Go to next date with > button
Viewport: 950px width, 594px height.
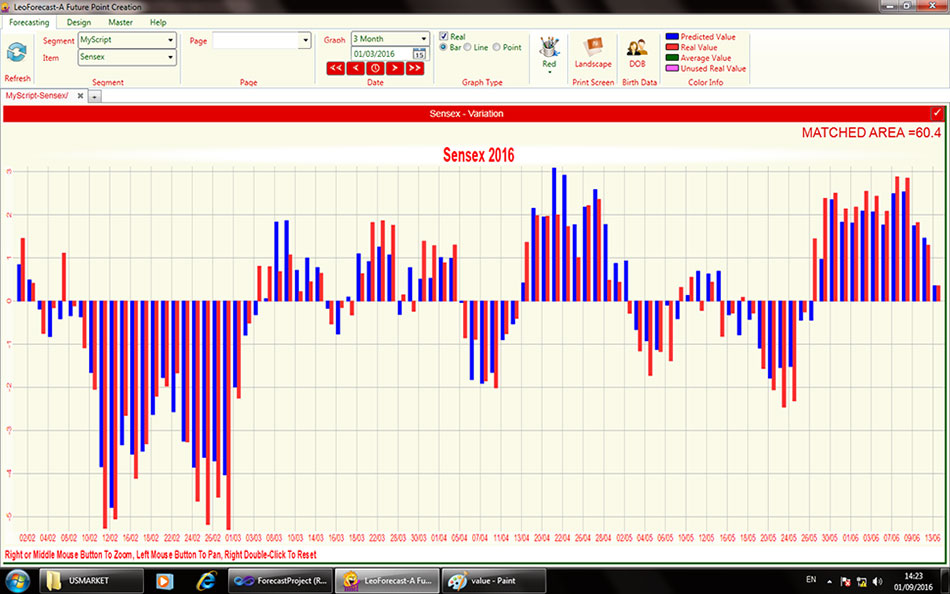395,68
